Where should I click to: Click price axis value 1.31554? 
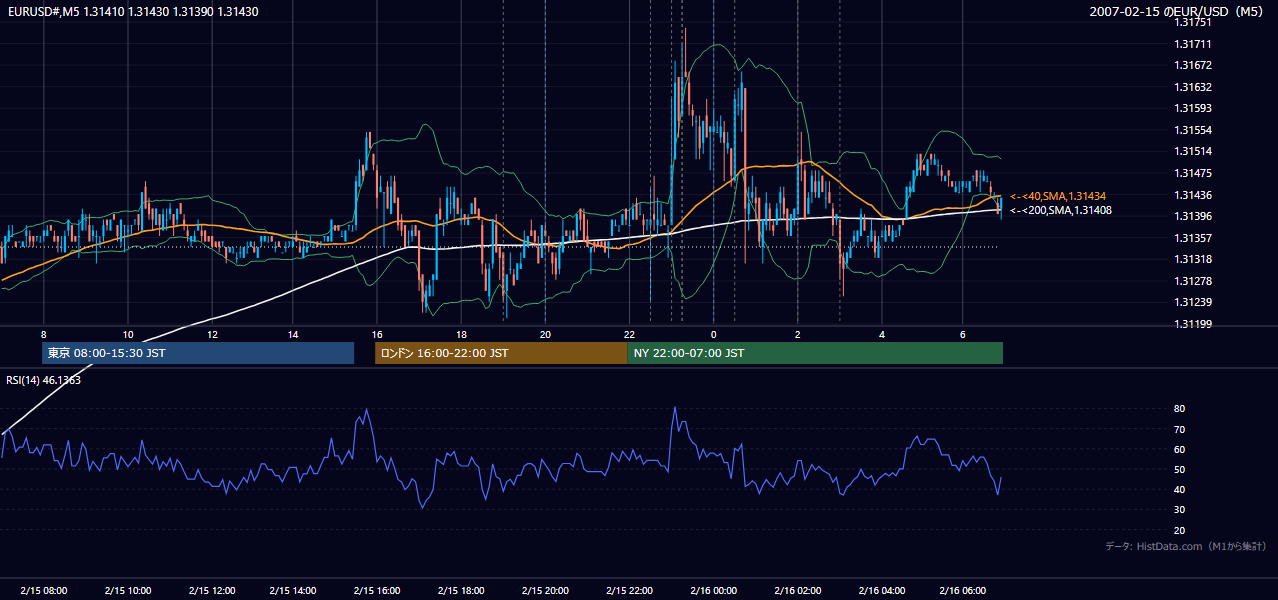point(1193,130)
